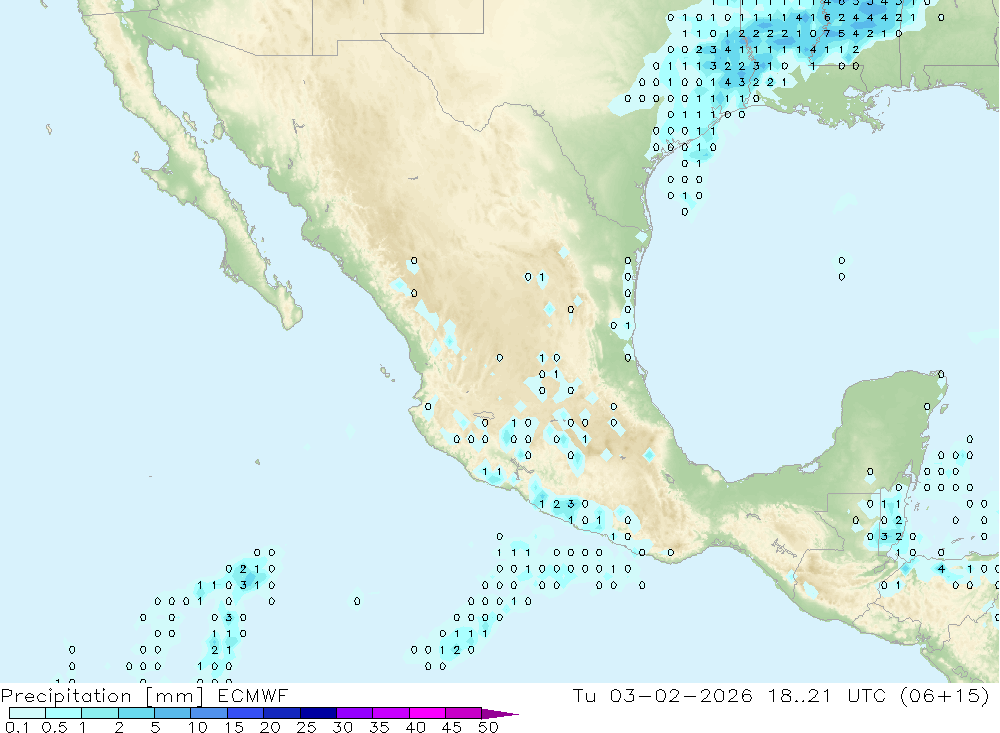Screen dimensions: 1000x733
Task: Click the legend value "40"
Action: (415, 727)
